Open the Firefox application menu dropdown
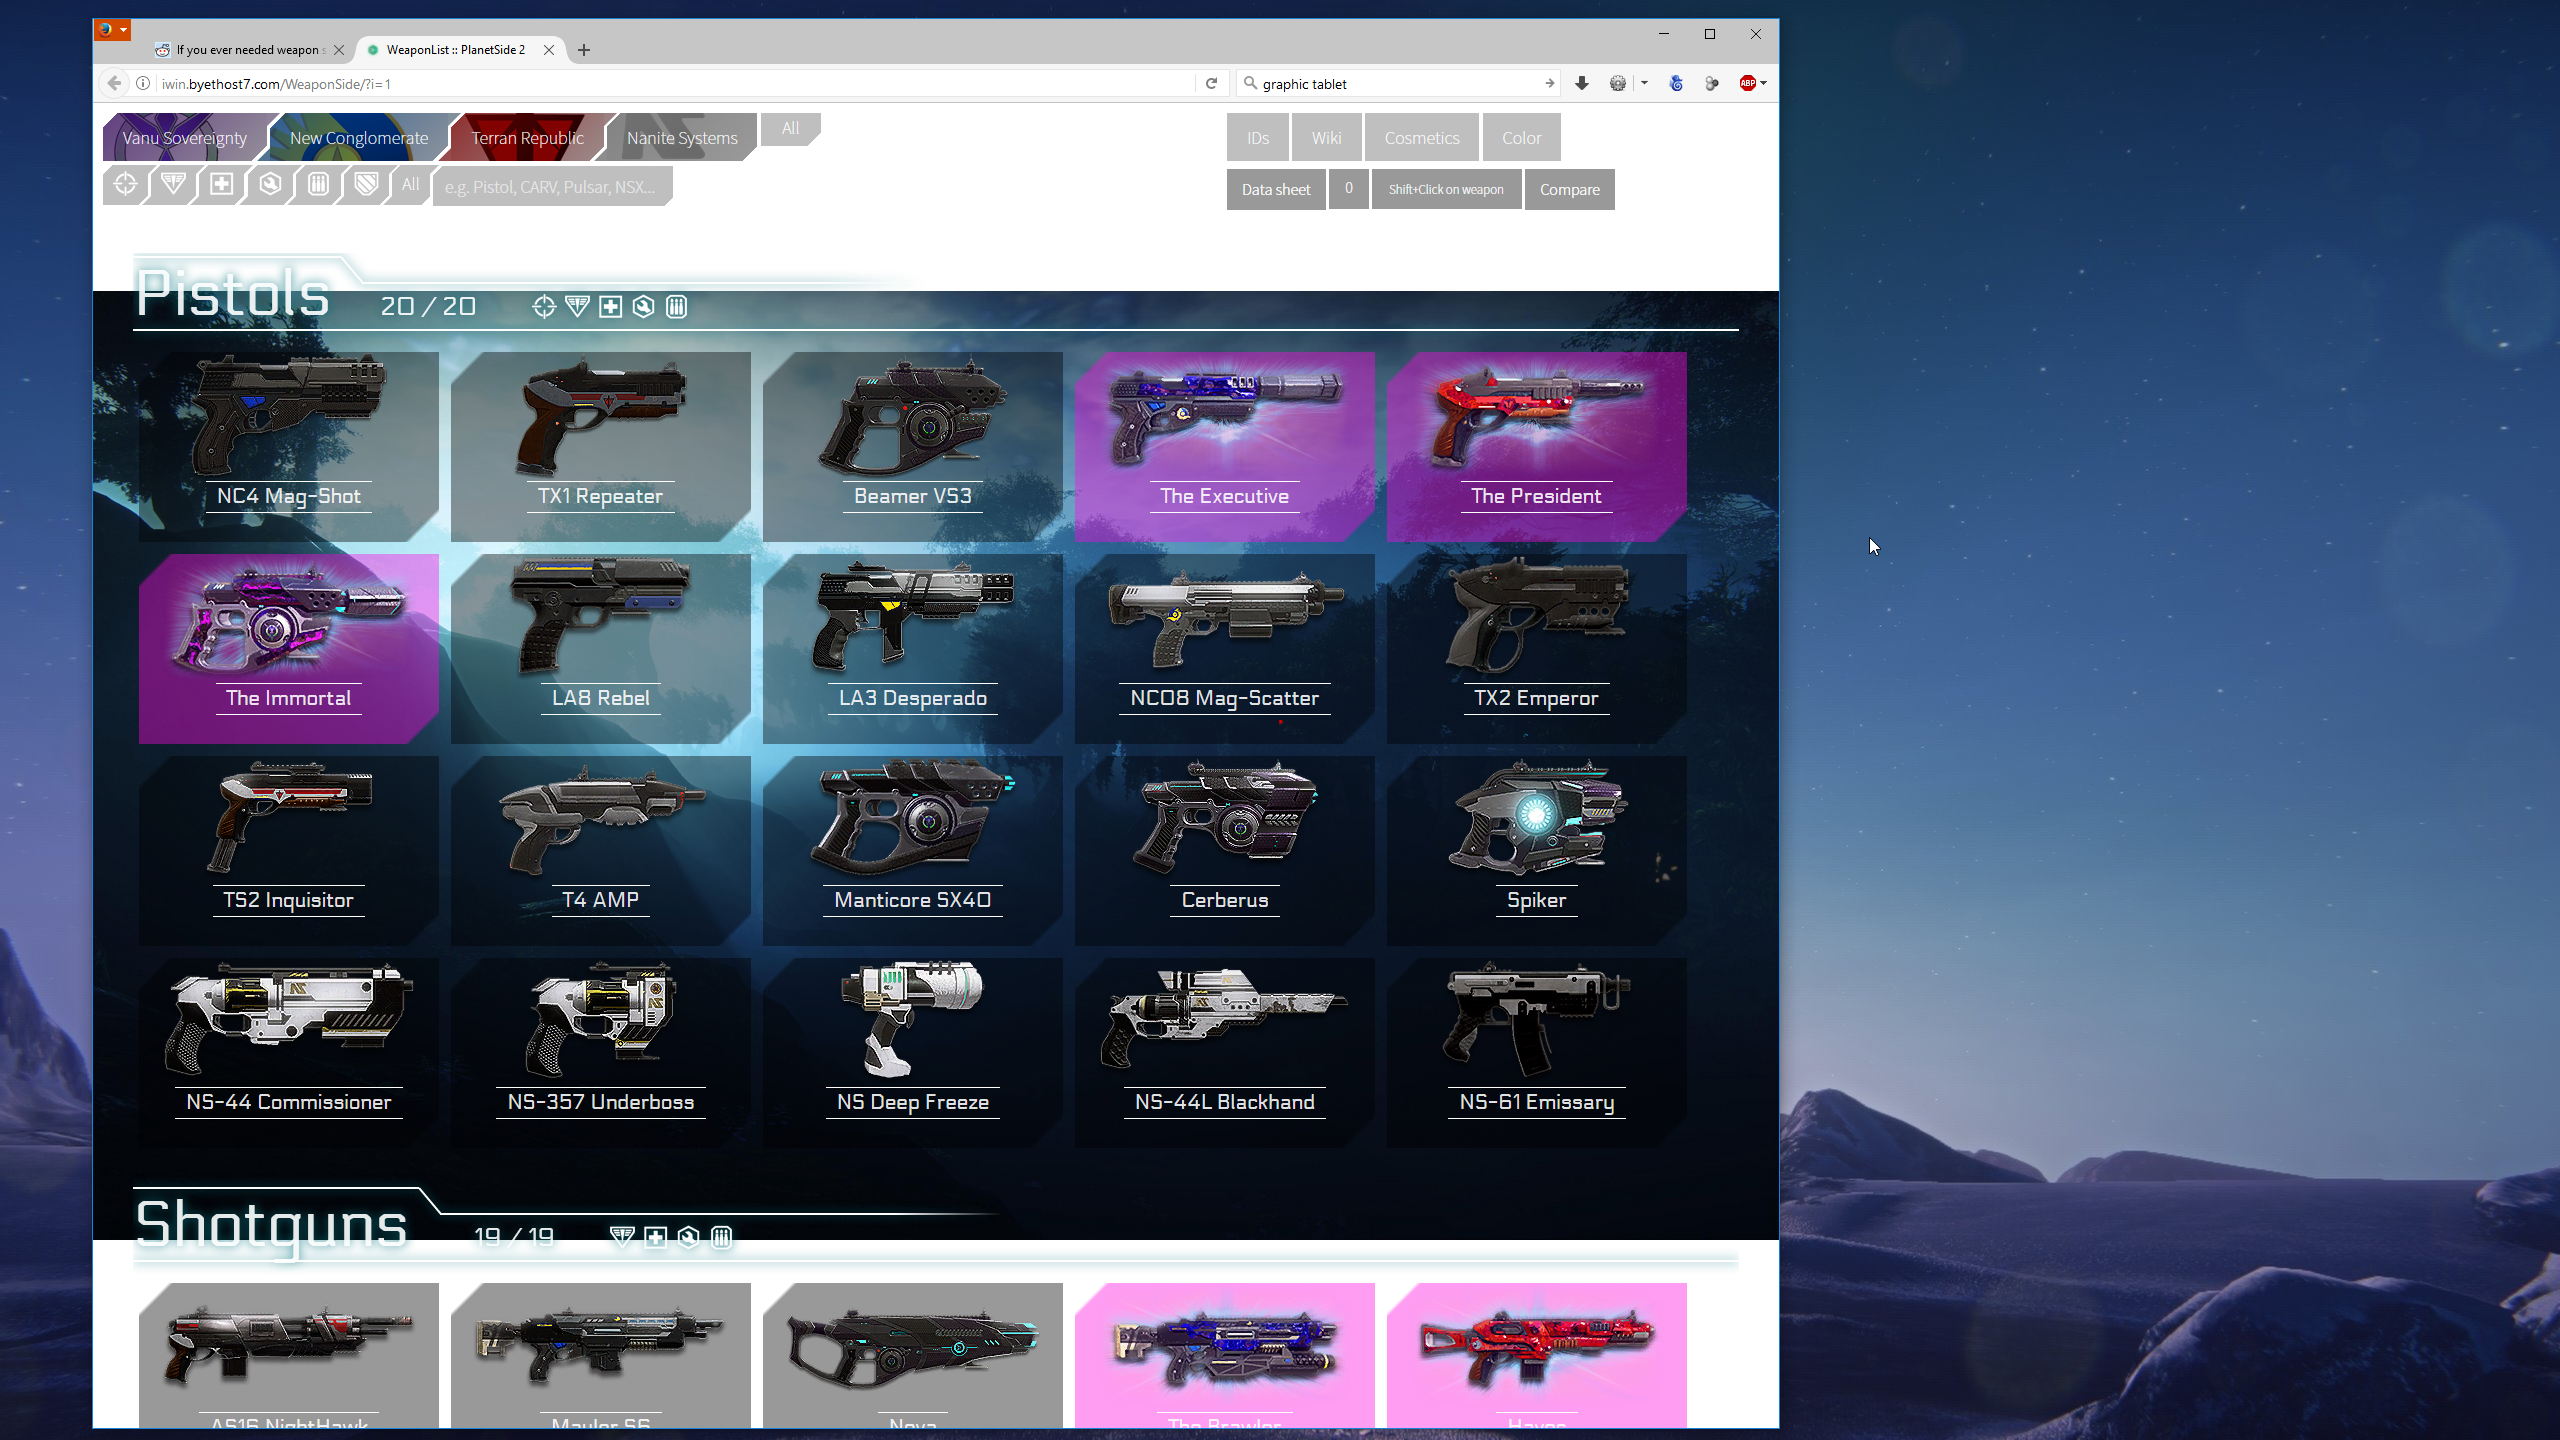The width and height of the screenshot is (2560, 1440). 112,30
